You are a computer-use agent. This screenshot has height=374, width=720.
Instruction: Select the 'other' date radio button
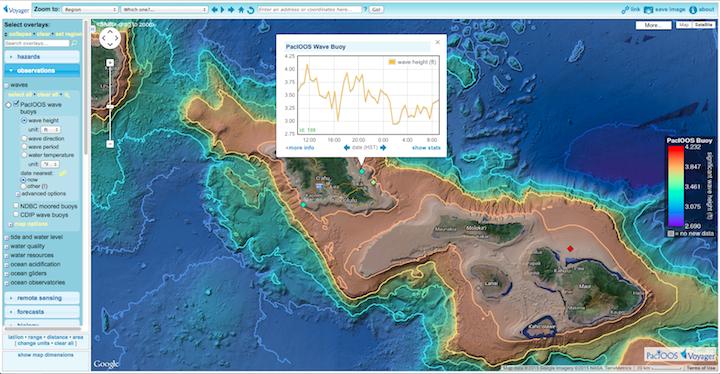[23, 187]
